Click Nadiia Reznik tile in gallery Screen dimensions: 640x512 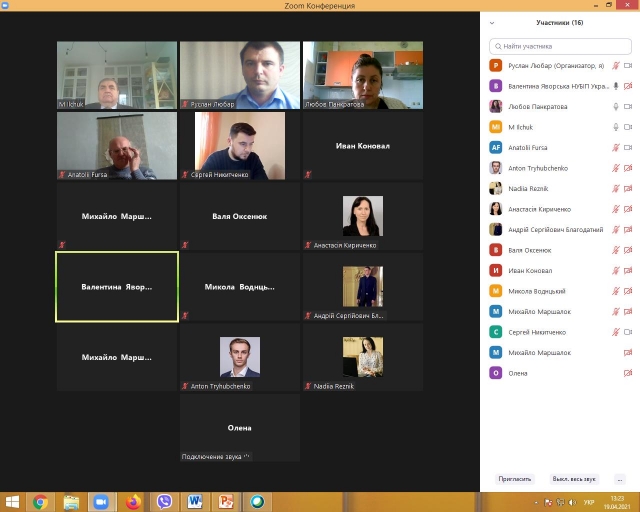[x=363, y=357]
